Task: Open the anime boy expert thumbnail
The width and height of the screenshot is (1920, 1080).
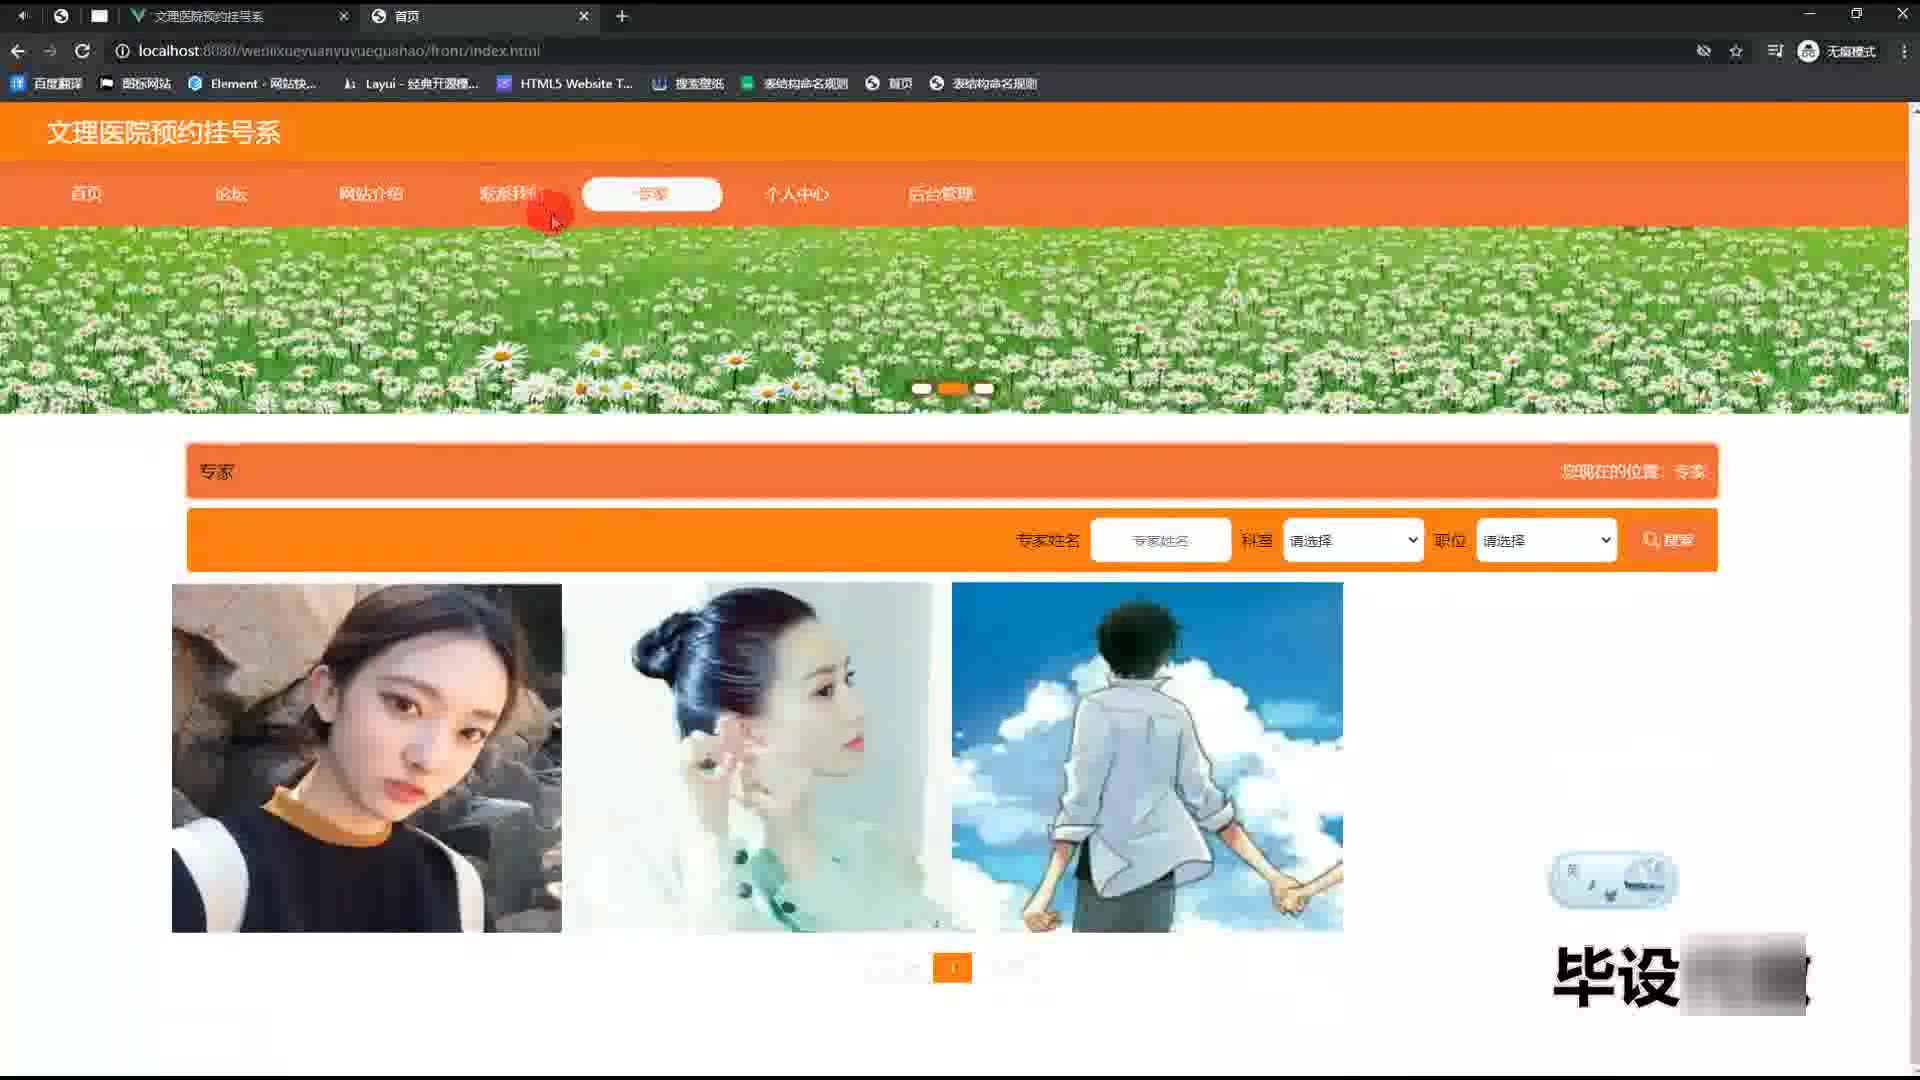Action: pyautogui.click(x=1147, y=757)
